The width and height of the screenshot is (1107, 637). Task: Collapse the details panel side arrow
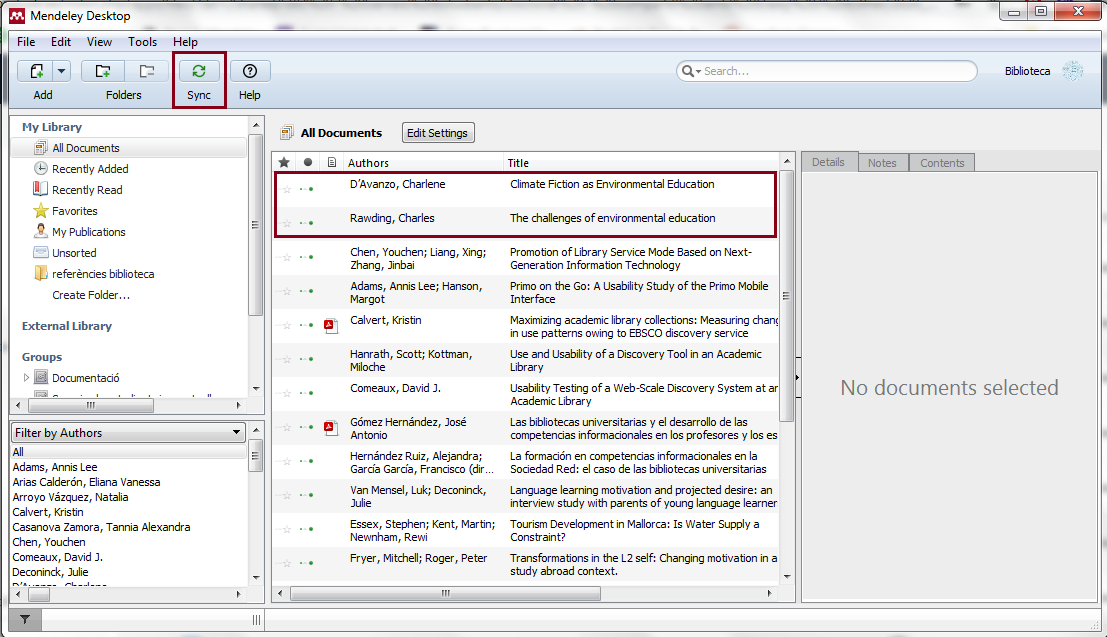click(x=797, y=377)
